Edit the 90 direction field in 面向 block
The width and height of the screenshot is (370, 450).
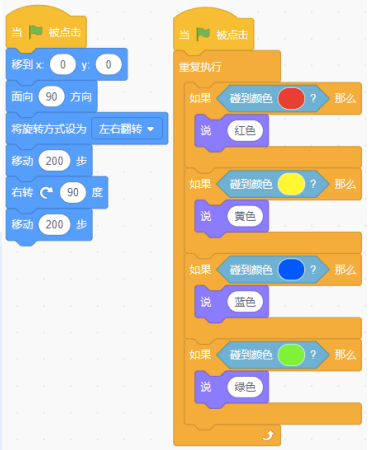pos(51,97)
